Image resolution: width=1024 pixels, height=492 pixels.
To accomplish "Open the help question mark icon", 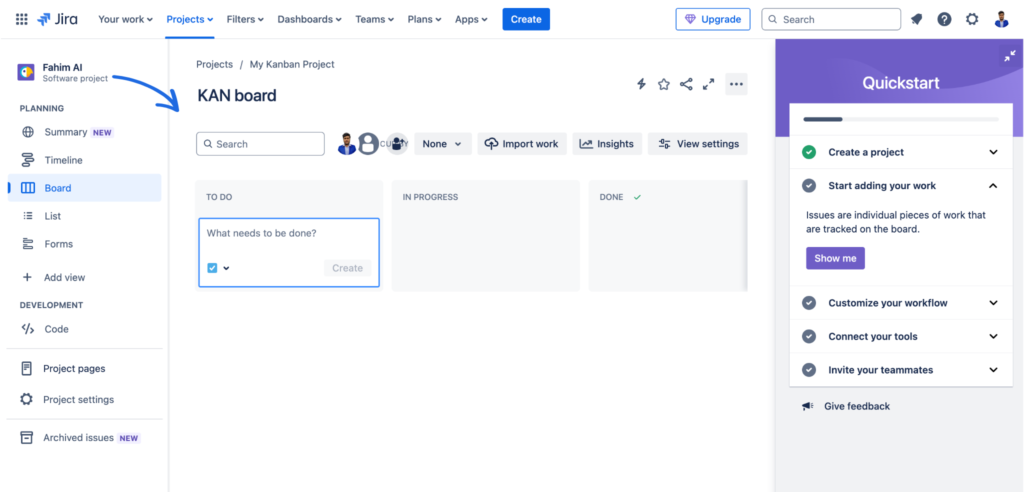I will pyautogui.click(x=944, y=20).
